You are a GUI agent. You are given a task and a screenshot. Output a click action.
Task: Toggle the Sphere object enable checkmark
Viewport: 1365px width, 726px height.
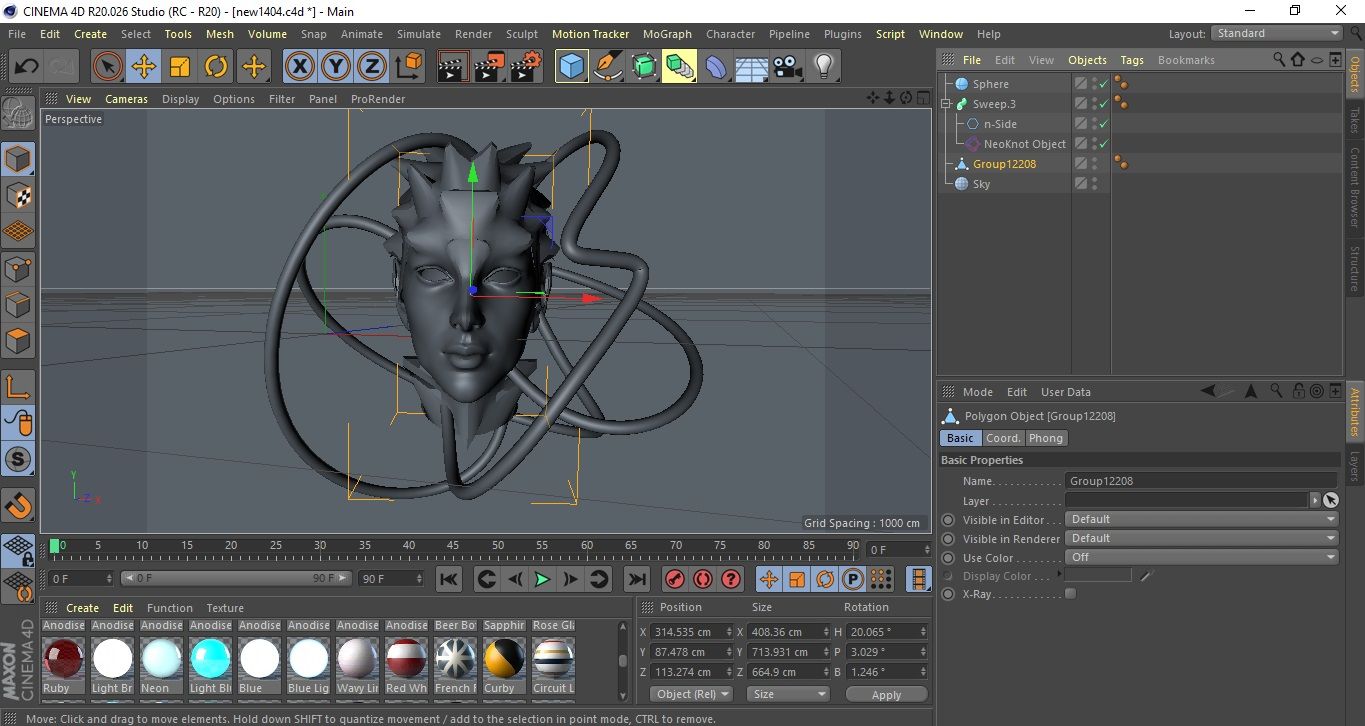click(x=1104, y=85)
